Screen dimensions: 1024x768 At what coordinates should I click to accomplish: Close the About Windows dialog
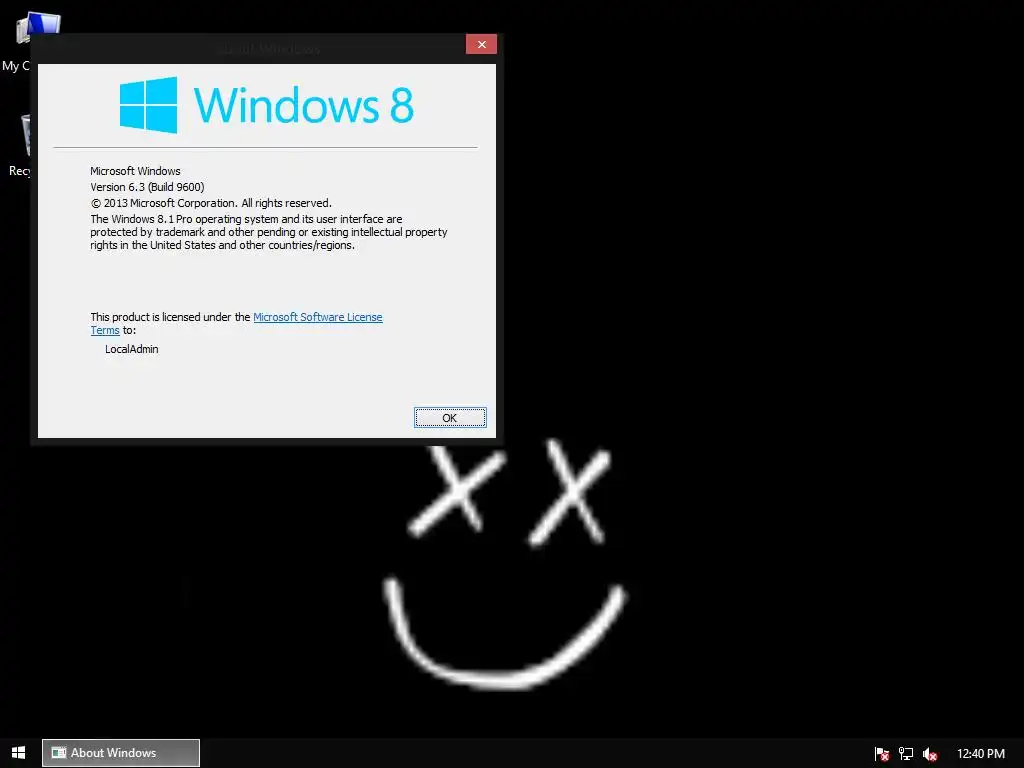[481, 44]
